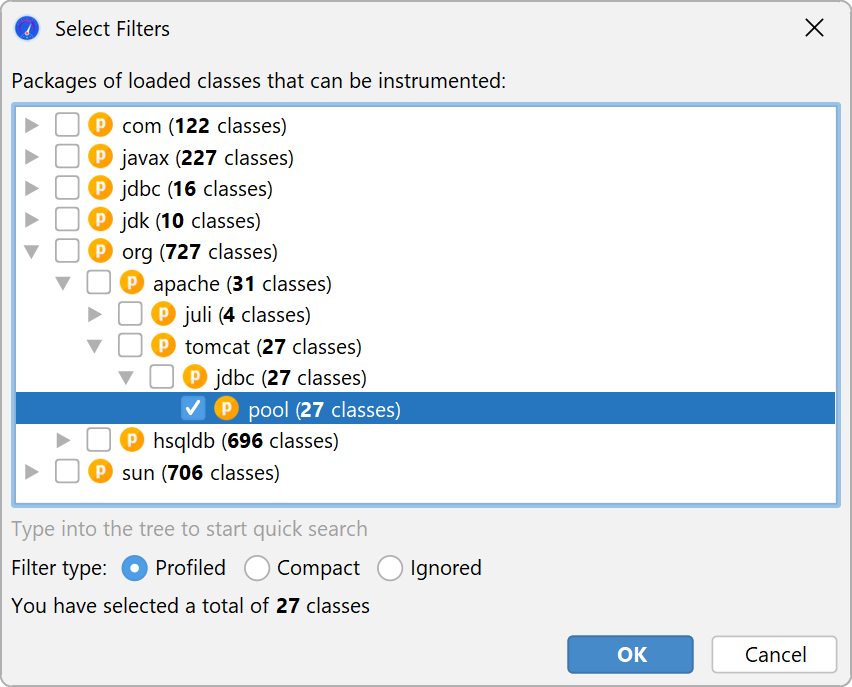Select the Compact filter type
This screenshot has height=687, width=852.
click(257, 568)
